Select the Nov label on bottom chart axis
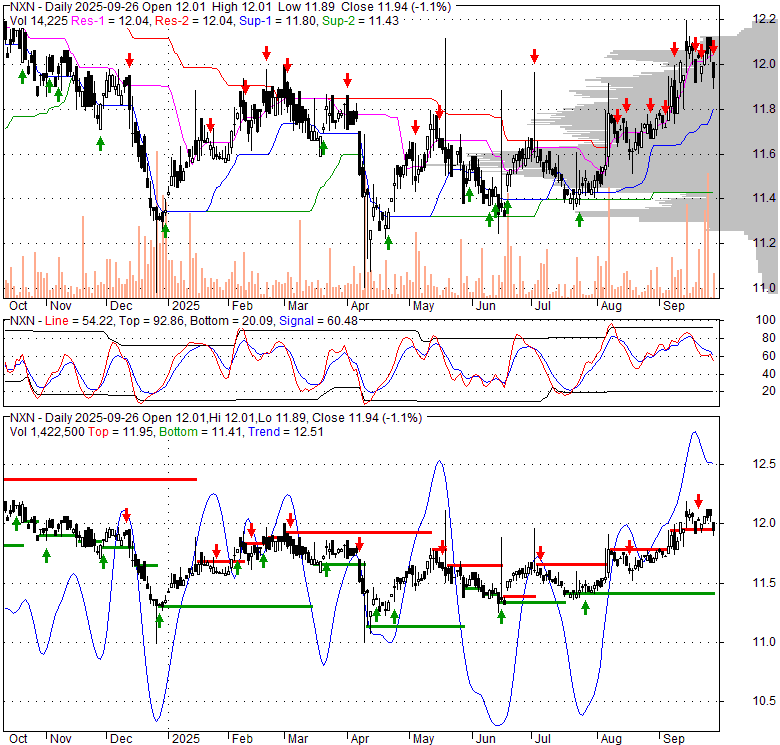The width and height of the screenshot is (780, 745). [x=61, y=739]
